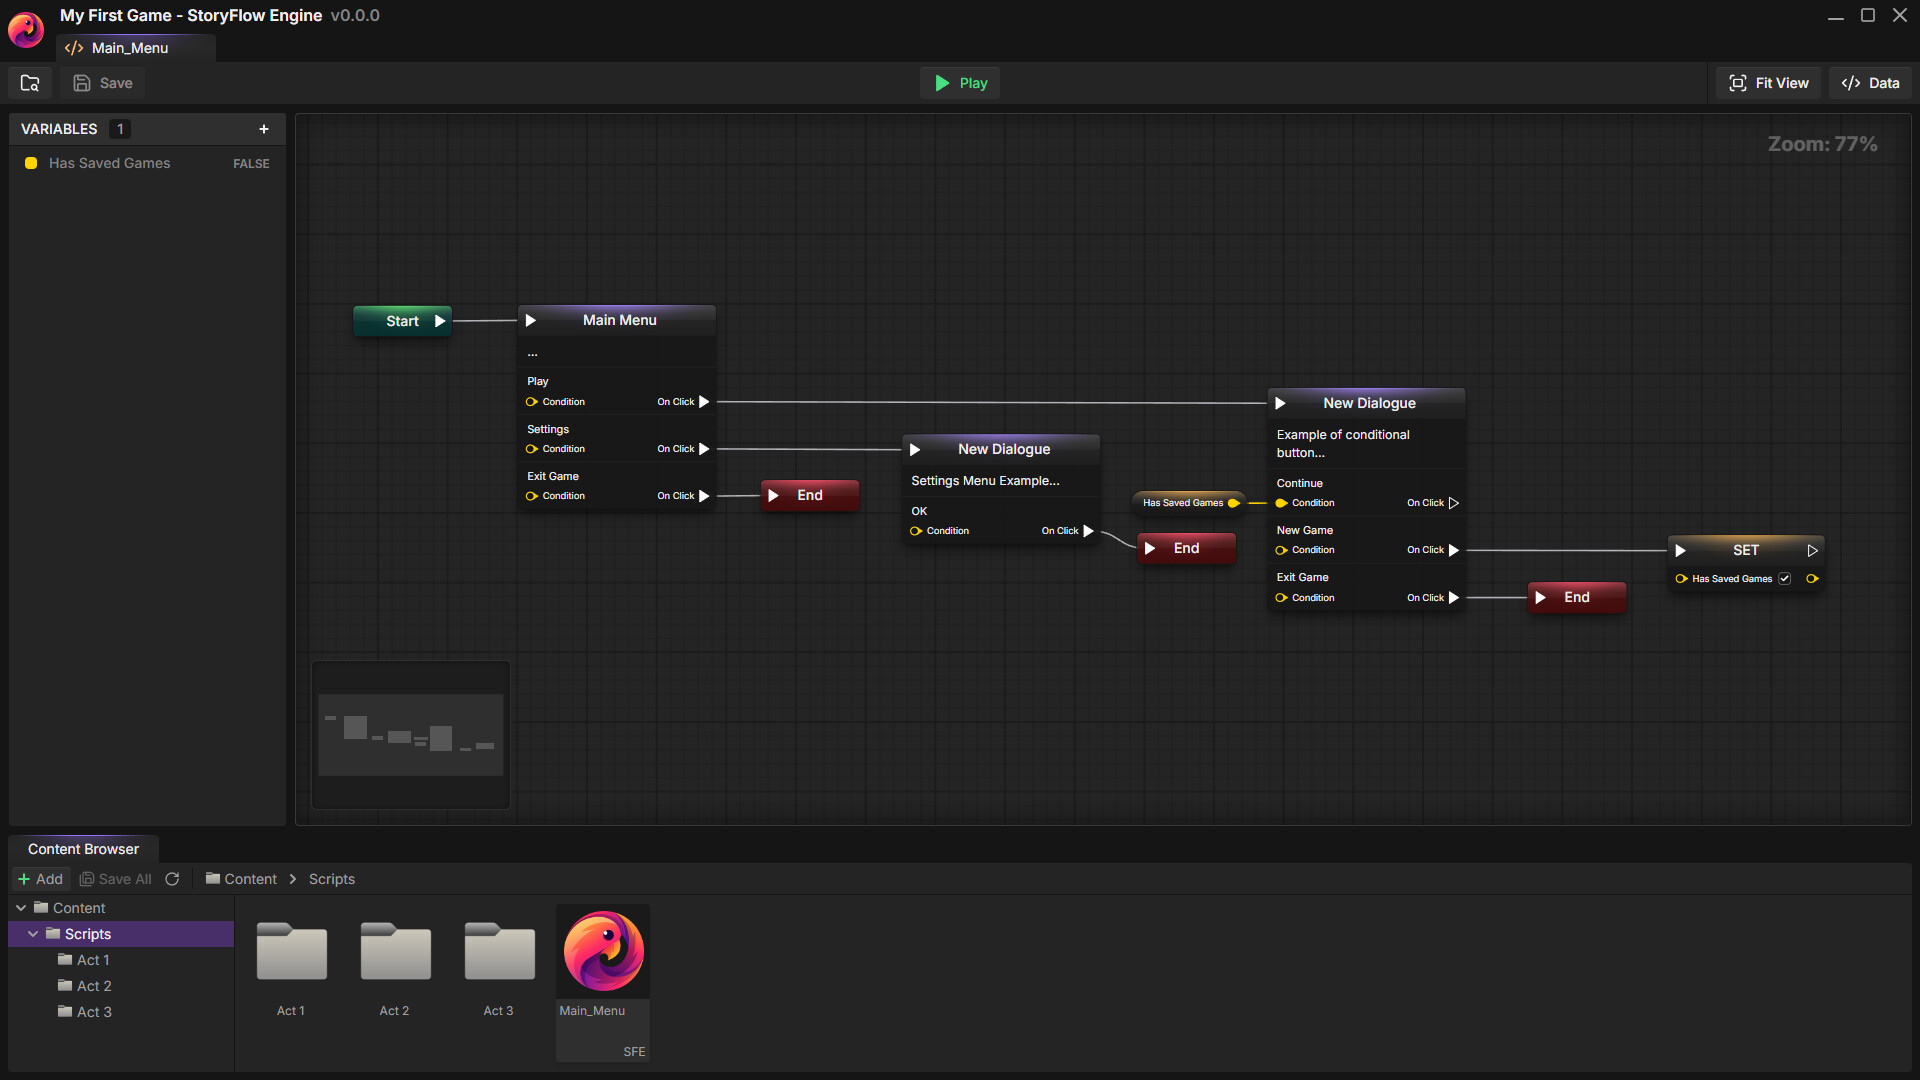Open the project folder browser icon
This screenshot has height=1080, width=1920.
pyautogui.click(x=28, y=83)
